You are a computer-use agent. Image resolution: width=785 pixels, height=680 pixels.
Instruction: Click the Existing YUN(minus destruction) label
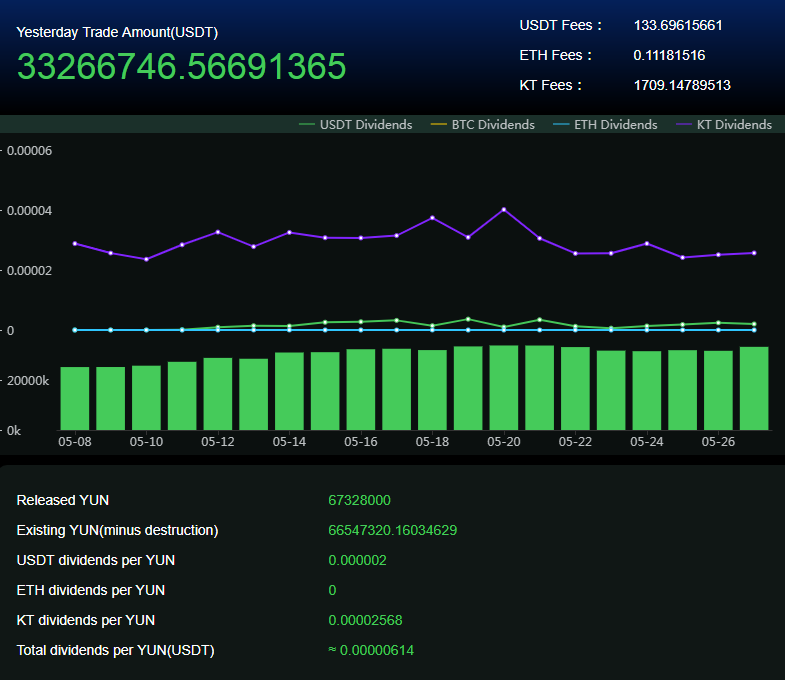(117, 530)
